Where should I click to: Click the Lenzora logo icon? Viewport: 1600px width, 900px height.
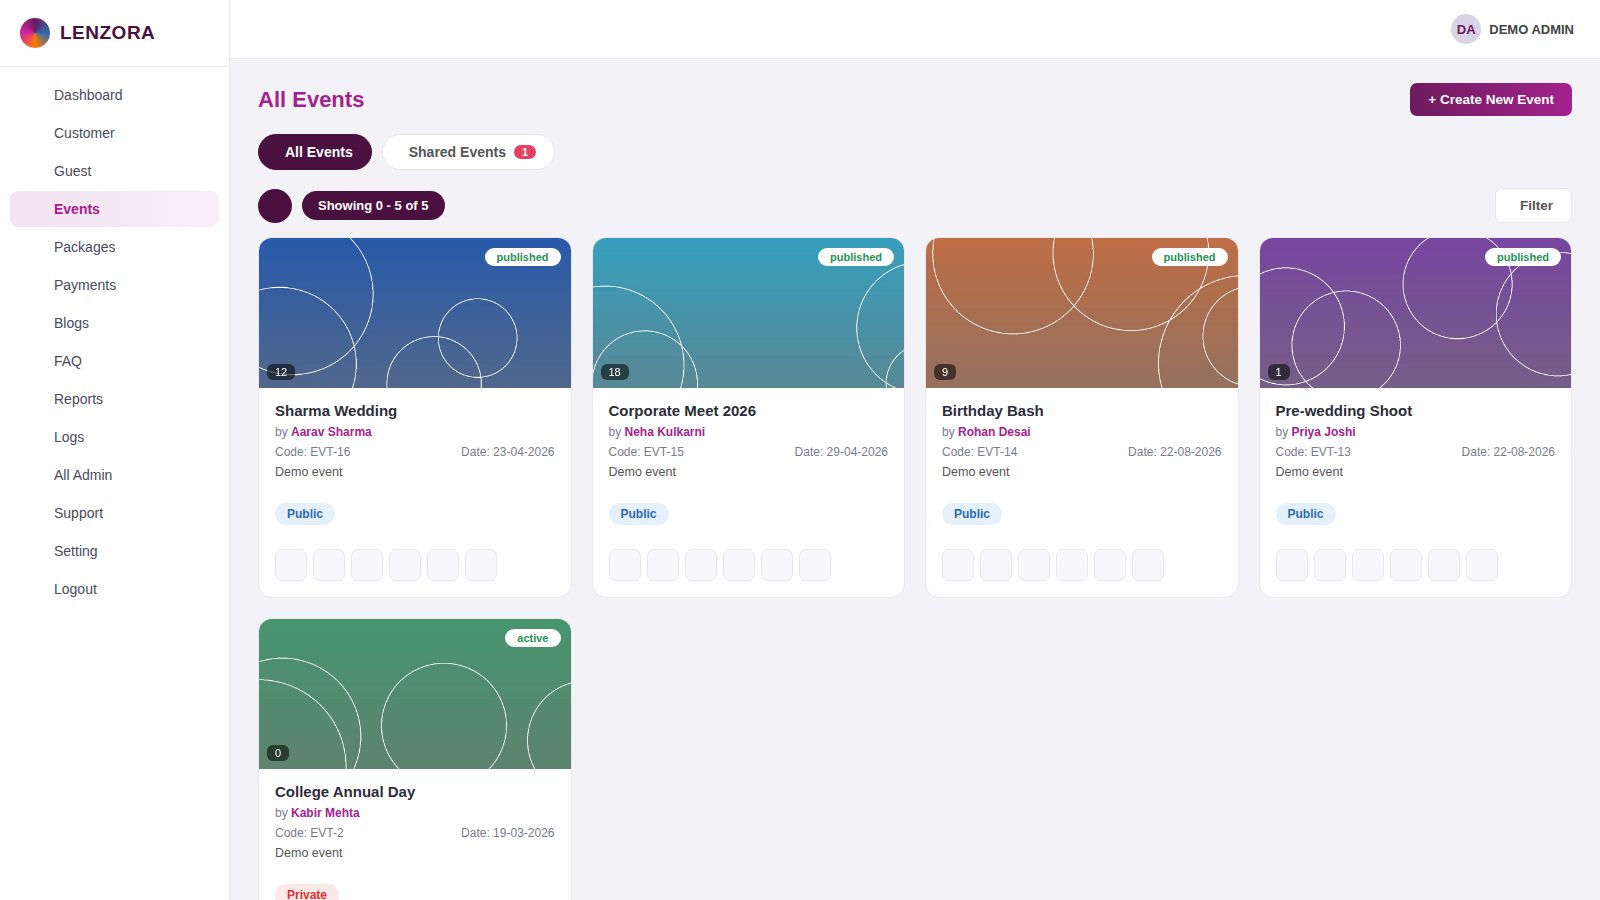35,33
